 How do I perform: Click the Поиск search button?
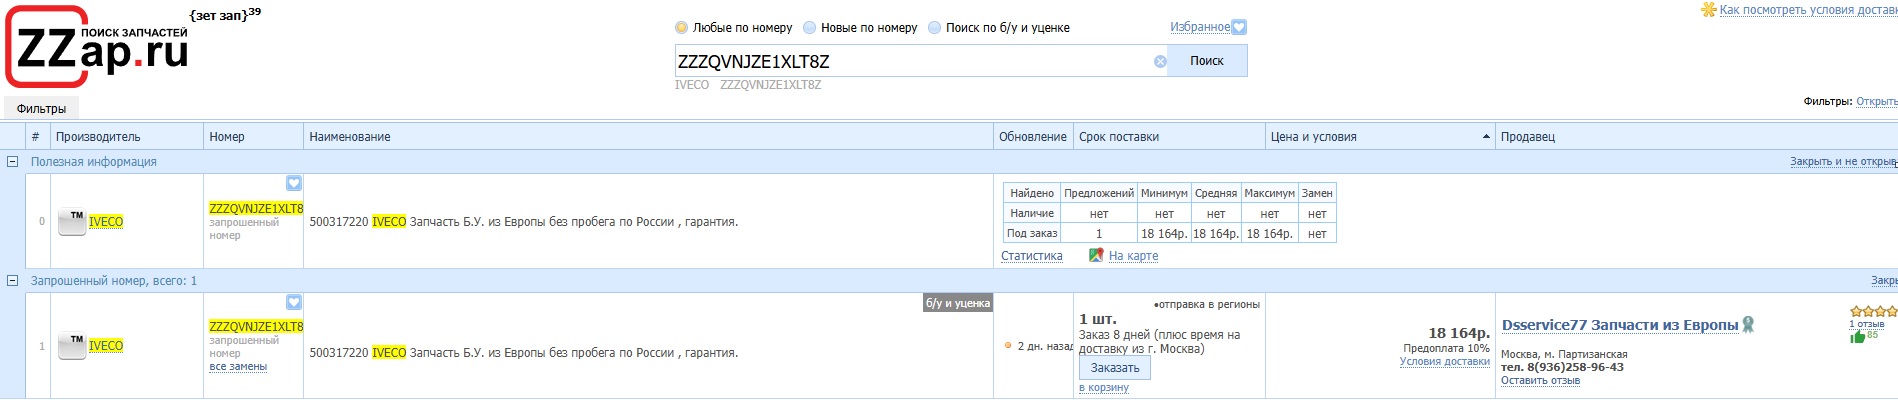(x=1207, y=61)
